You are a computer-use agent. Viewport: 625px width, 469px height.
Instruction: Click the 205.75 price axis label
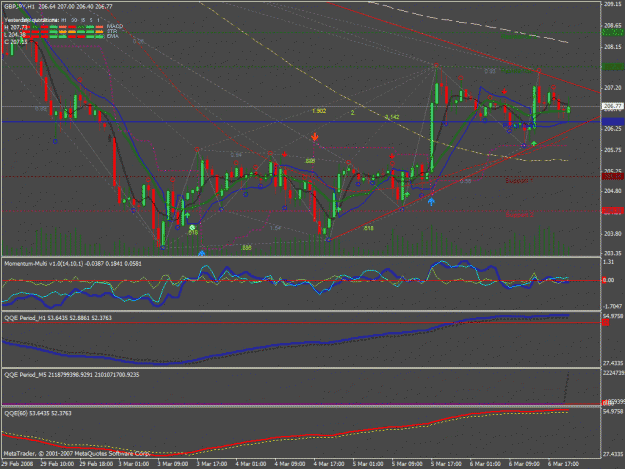coord(613,150)
